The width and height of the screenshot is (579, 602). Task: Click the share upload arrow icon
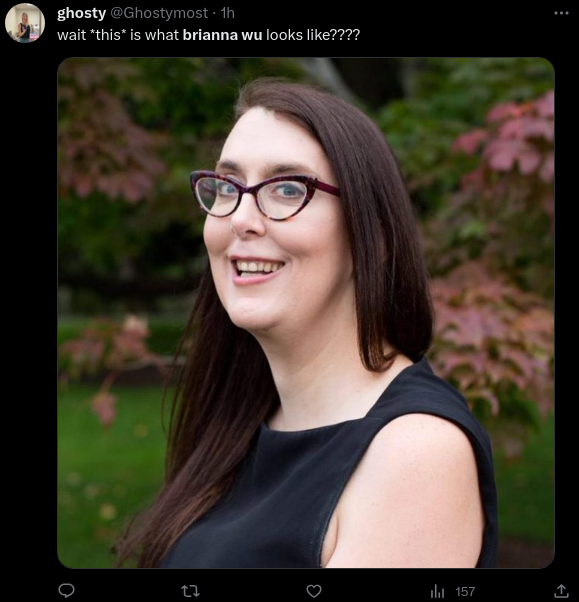(x=561, y=590)
